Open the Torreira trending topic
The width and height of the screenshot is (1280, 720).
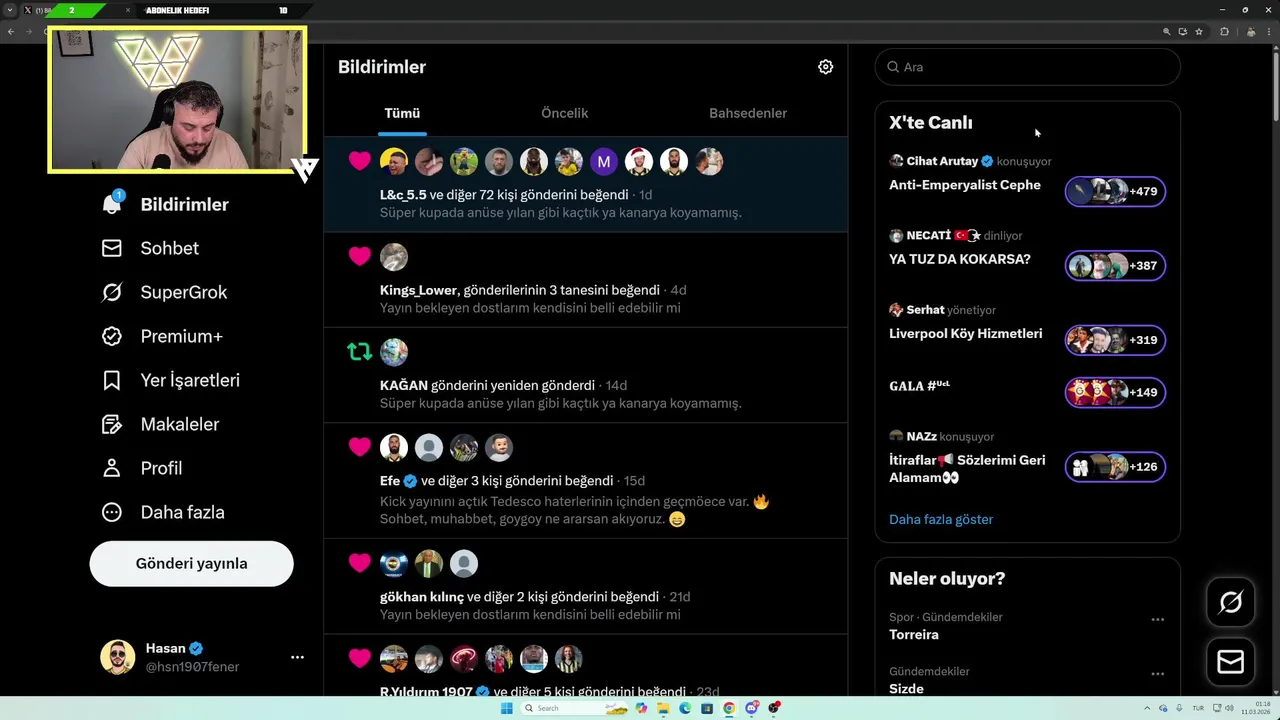(913, 634)
